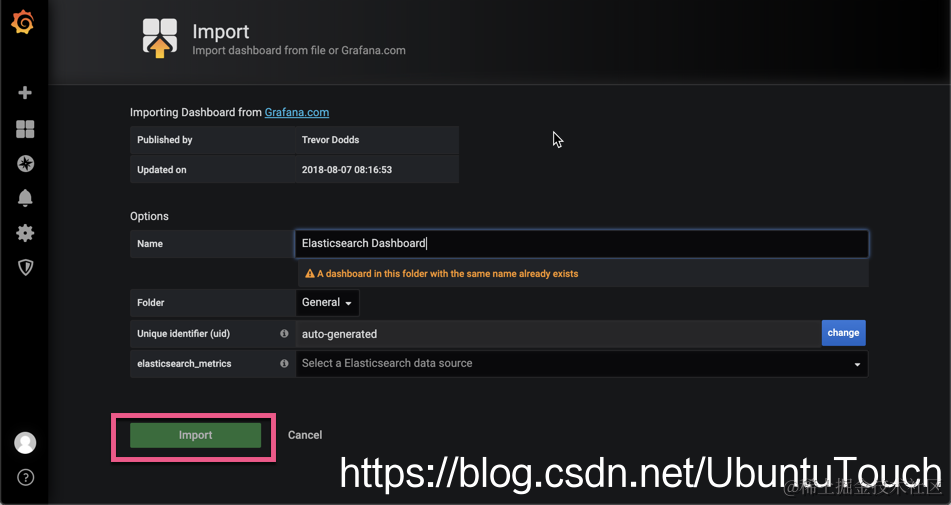This screenshot has height=505, width=951.
Task: Follow the Grafana.com link
Action: point(297,112)
